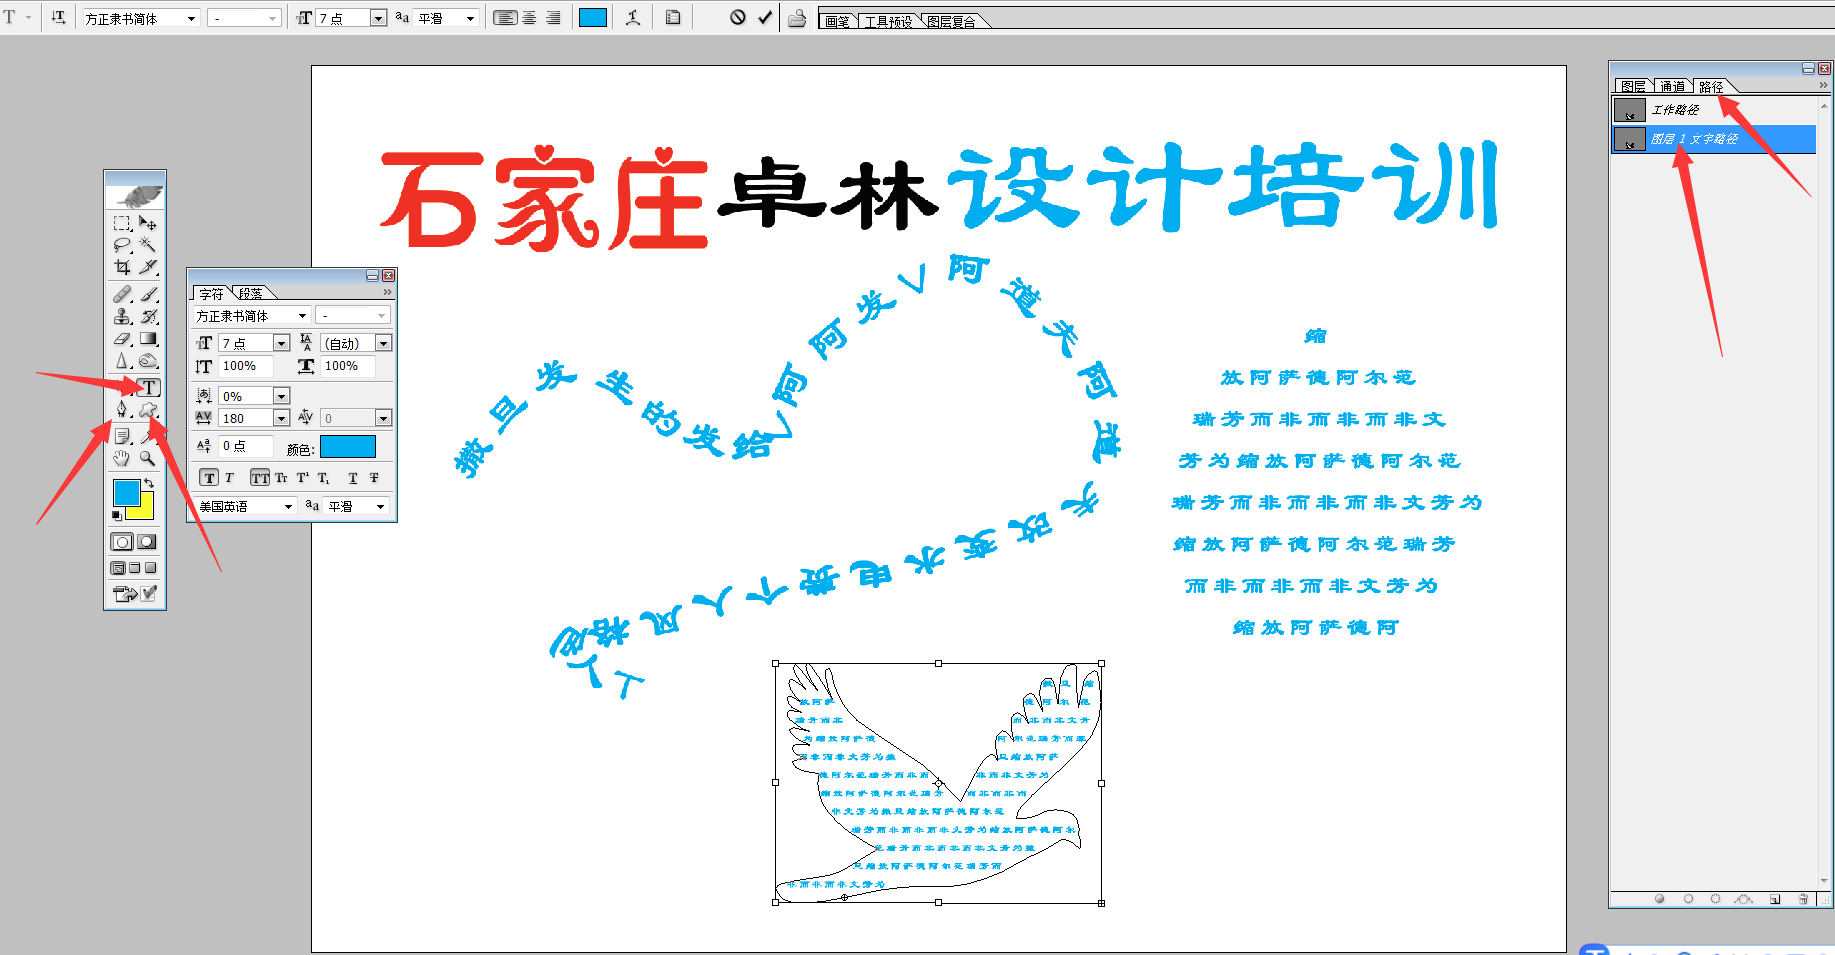Click the foreground color swatch in toolbox
The height and width of the screenshot is (955, 1835).
tap(126, 492)
